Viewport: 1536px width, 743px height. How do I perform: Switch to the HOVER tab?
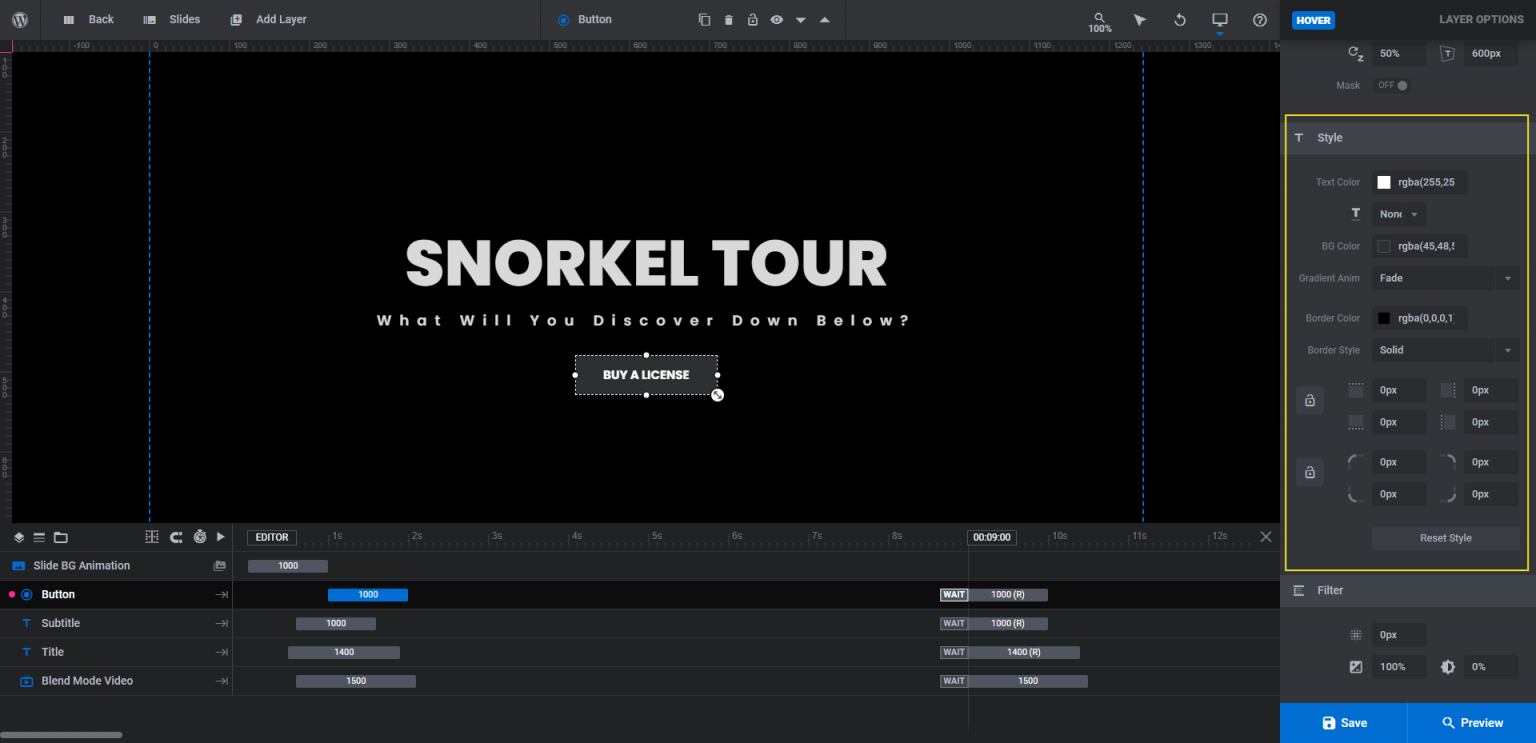coord(1312,19)
